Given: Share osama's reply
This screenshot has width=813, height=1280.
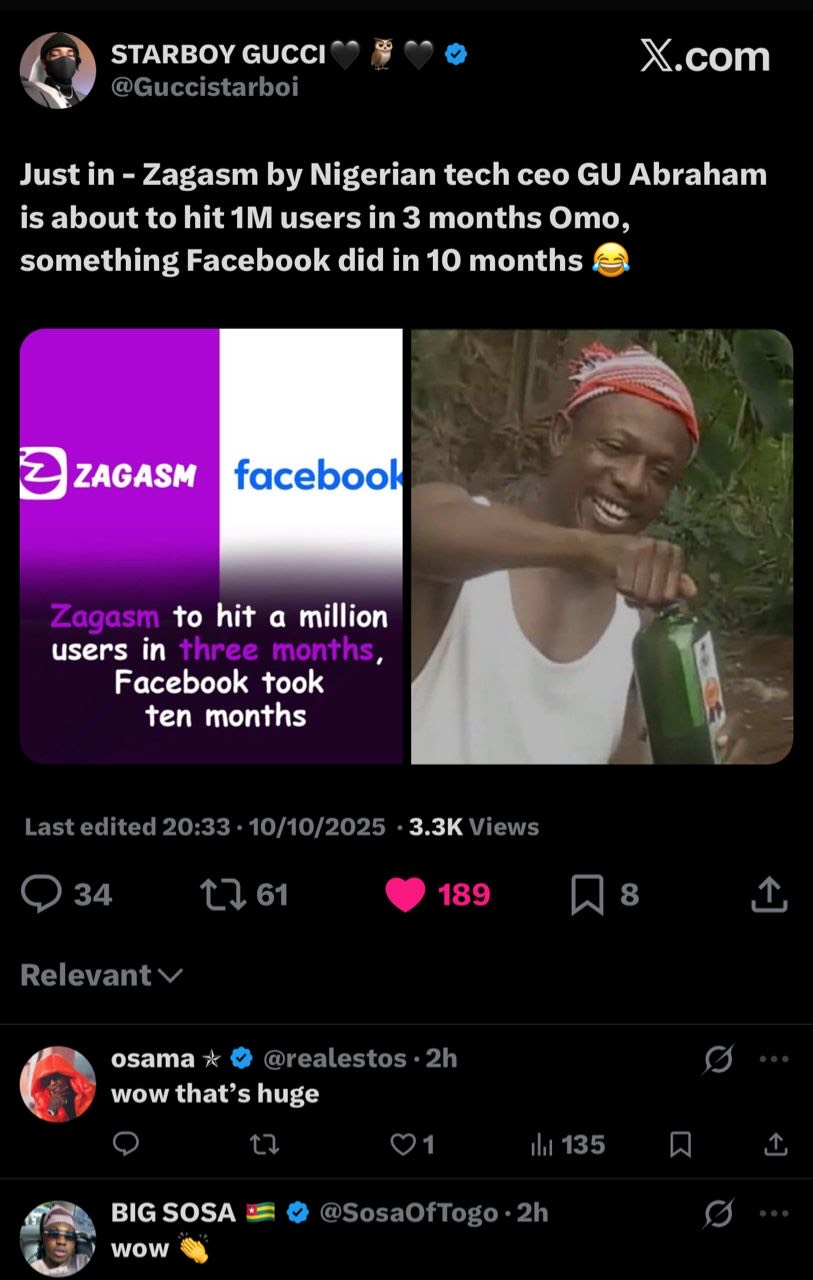Looking at the screenshot, I should (775, 1144).
